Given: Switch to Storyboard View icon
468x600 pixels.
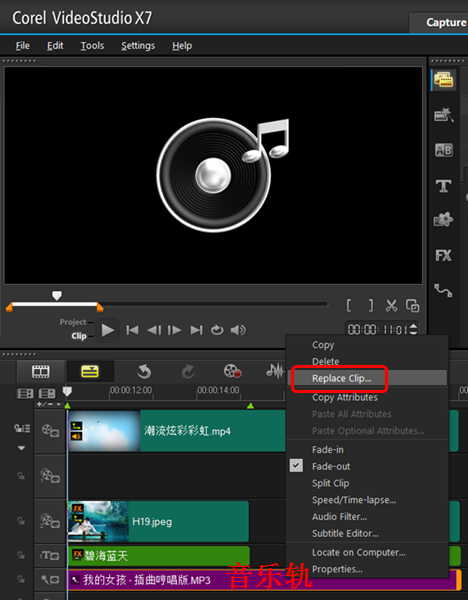Looking at the screenshot, I should (x=41, y=371).
